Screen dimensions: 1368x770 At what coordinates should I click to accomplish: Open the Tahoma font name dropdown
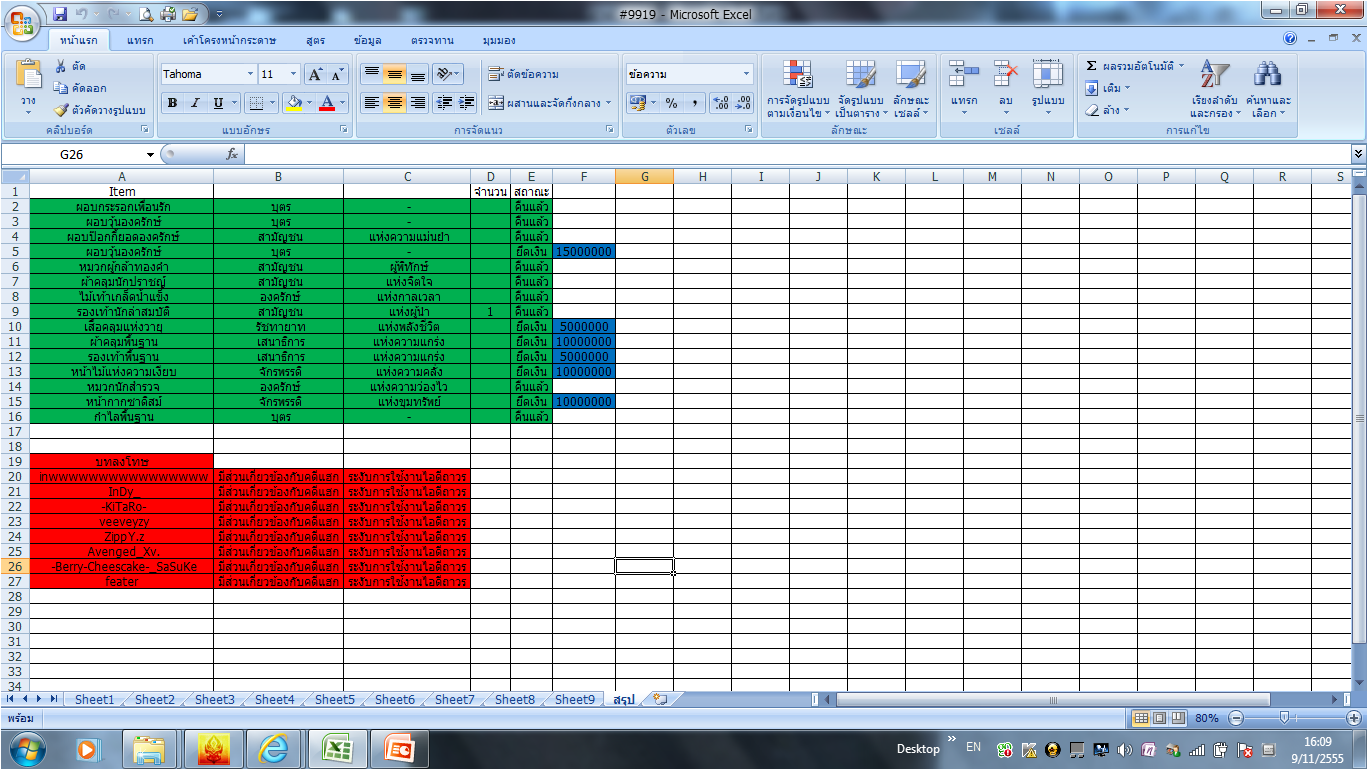[250, 74]
